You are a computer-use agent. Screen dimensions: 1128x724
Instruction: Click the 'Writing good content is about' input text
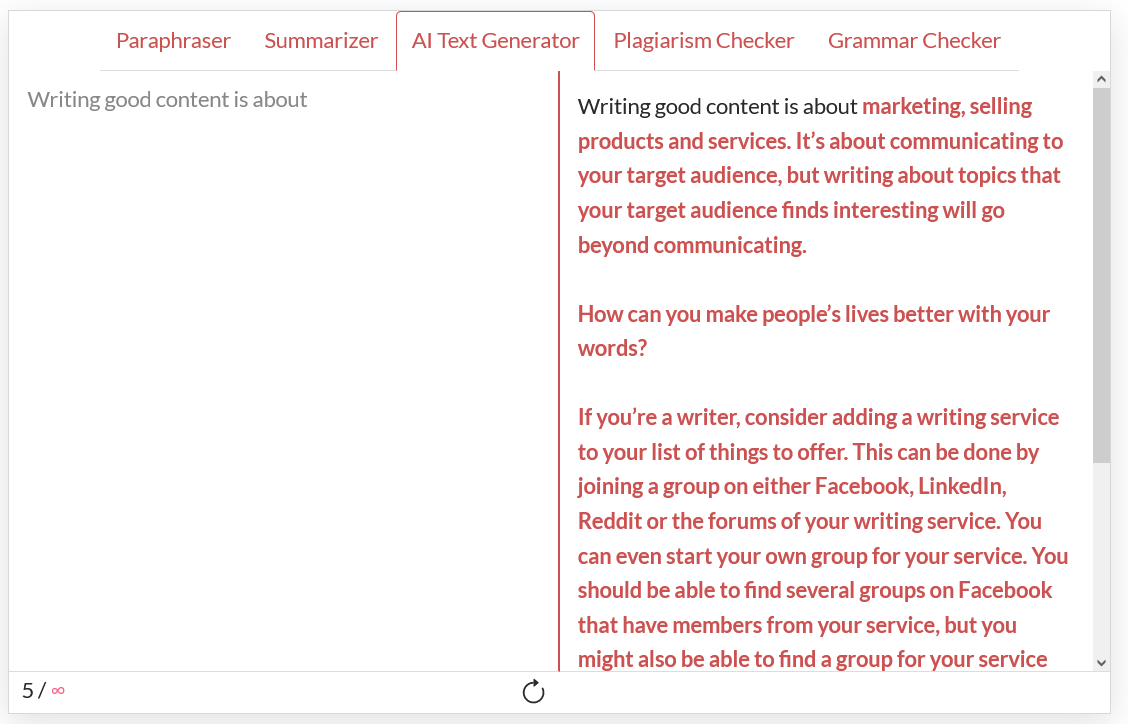pyautogui.click(x=168, y=99)
